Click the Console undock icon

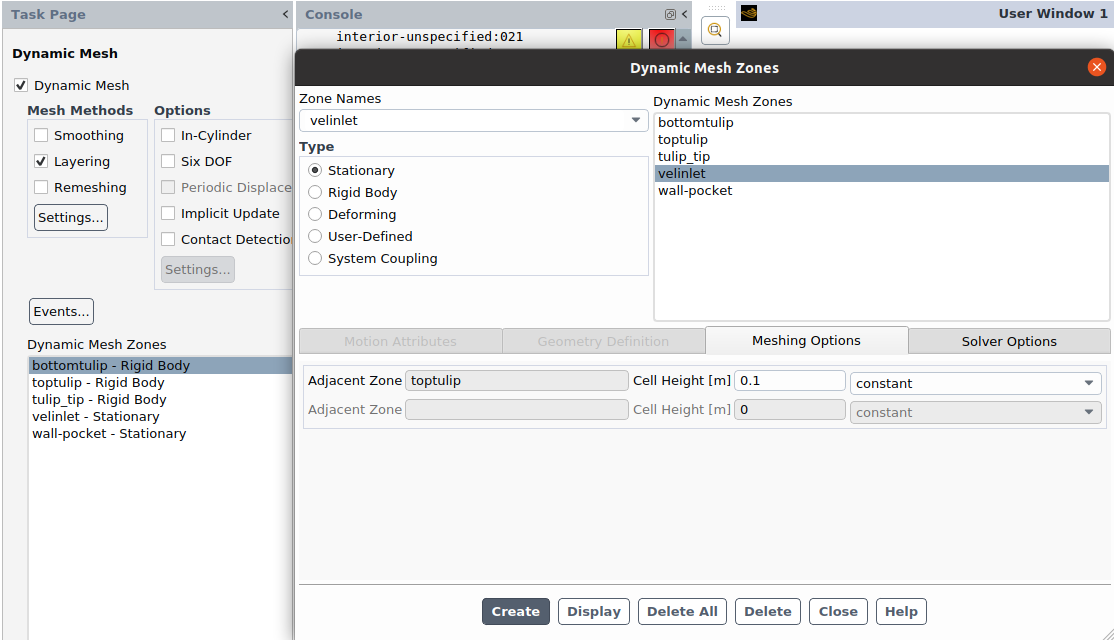[670, 14]
